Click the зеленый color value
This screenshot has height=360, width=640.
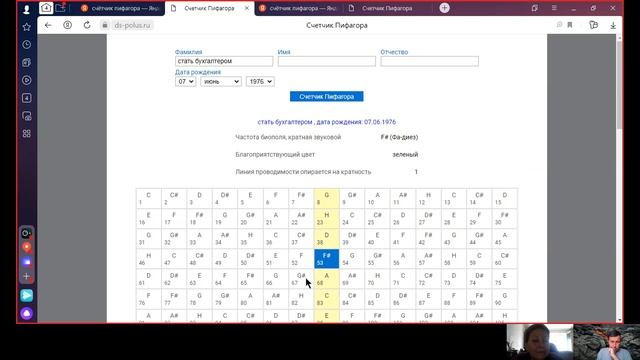405,155
